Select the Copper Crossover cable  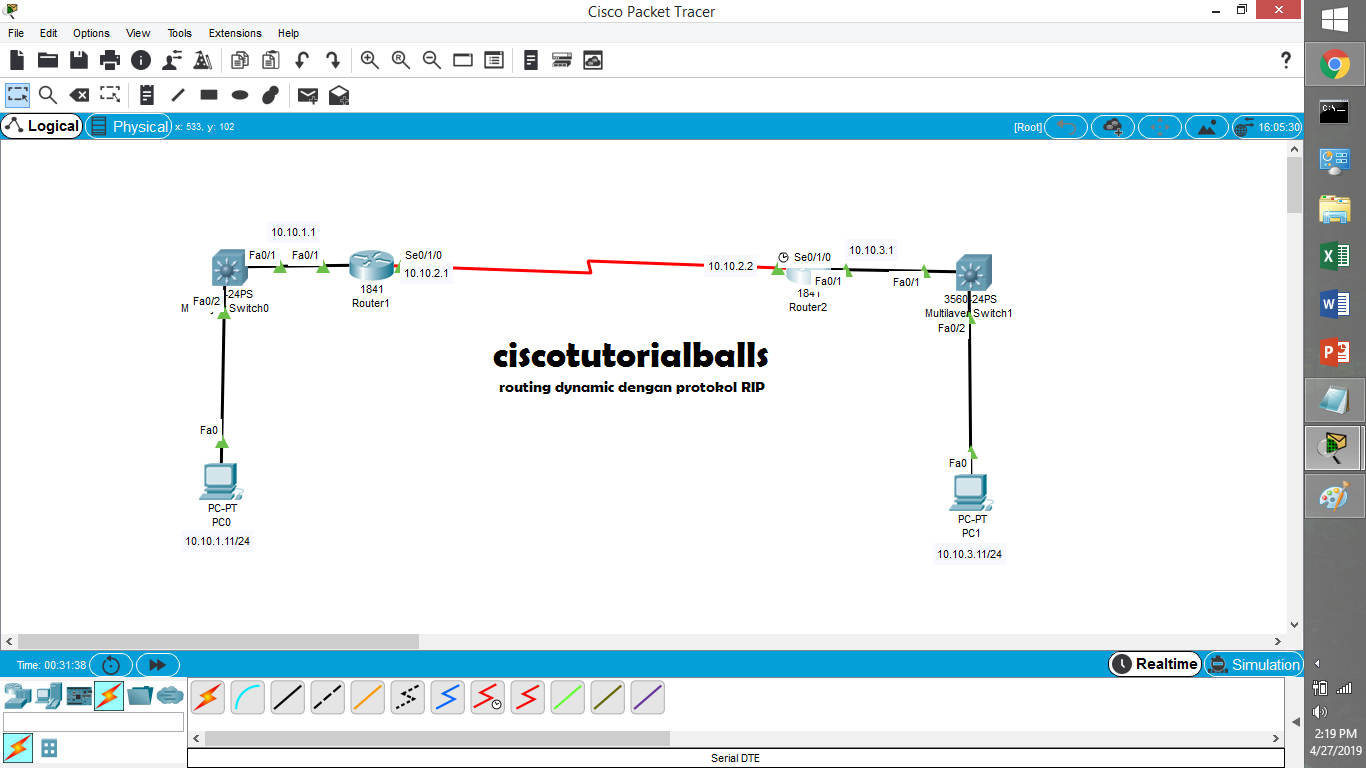pyautogui.click(x=327, y=697)
